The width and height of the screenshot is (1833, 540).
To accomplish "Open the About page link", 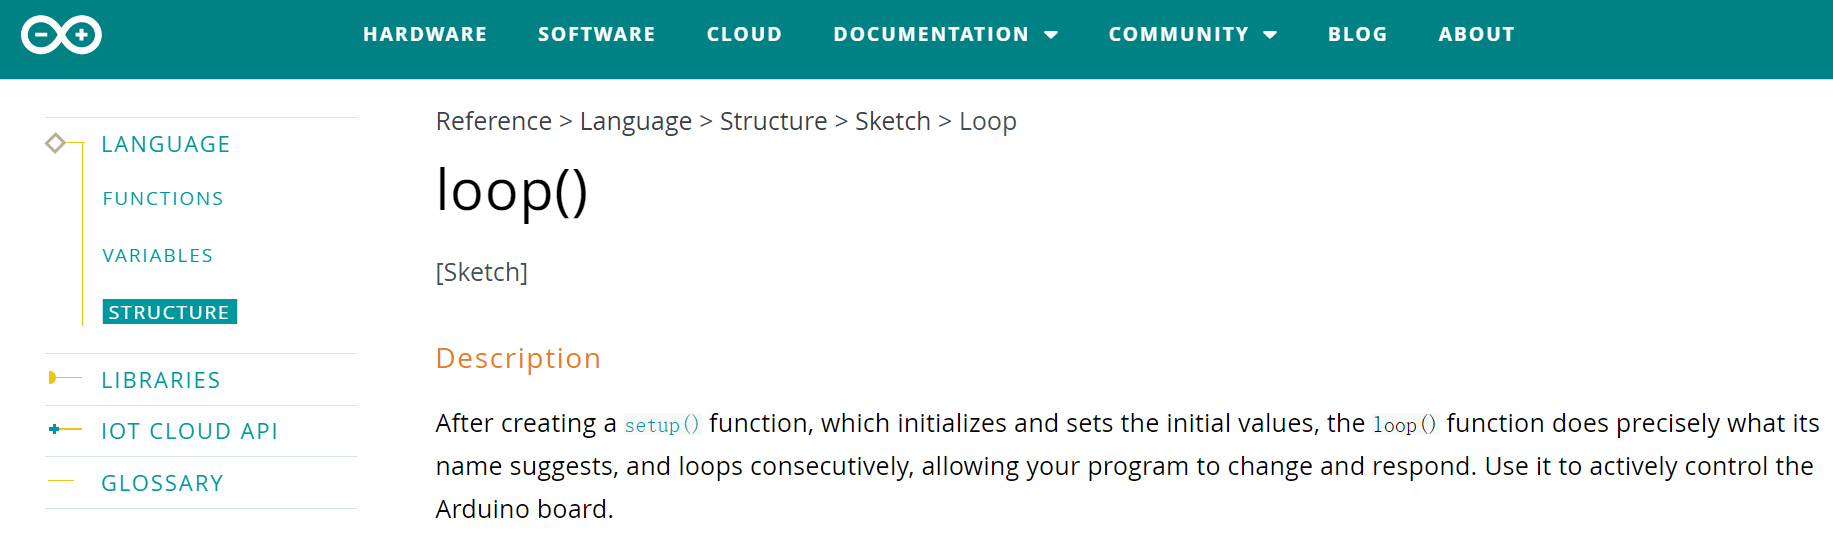I will pos(1476,34).
